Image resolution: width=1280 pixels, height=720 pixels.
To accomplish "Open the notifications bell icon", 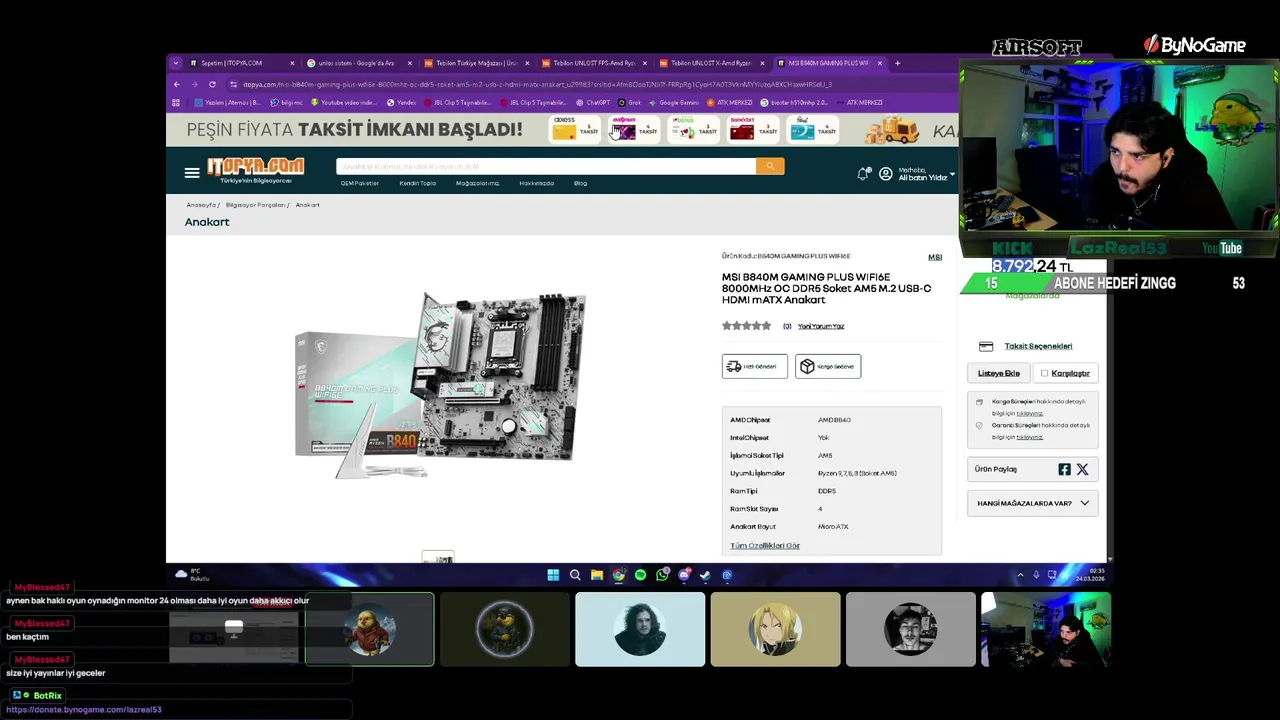I will pos(863,174).
